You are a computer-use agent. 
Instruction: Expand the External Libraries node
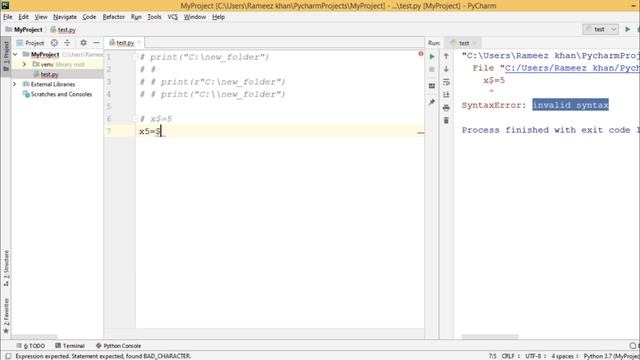(15, 84)
